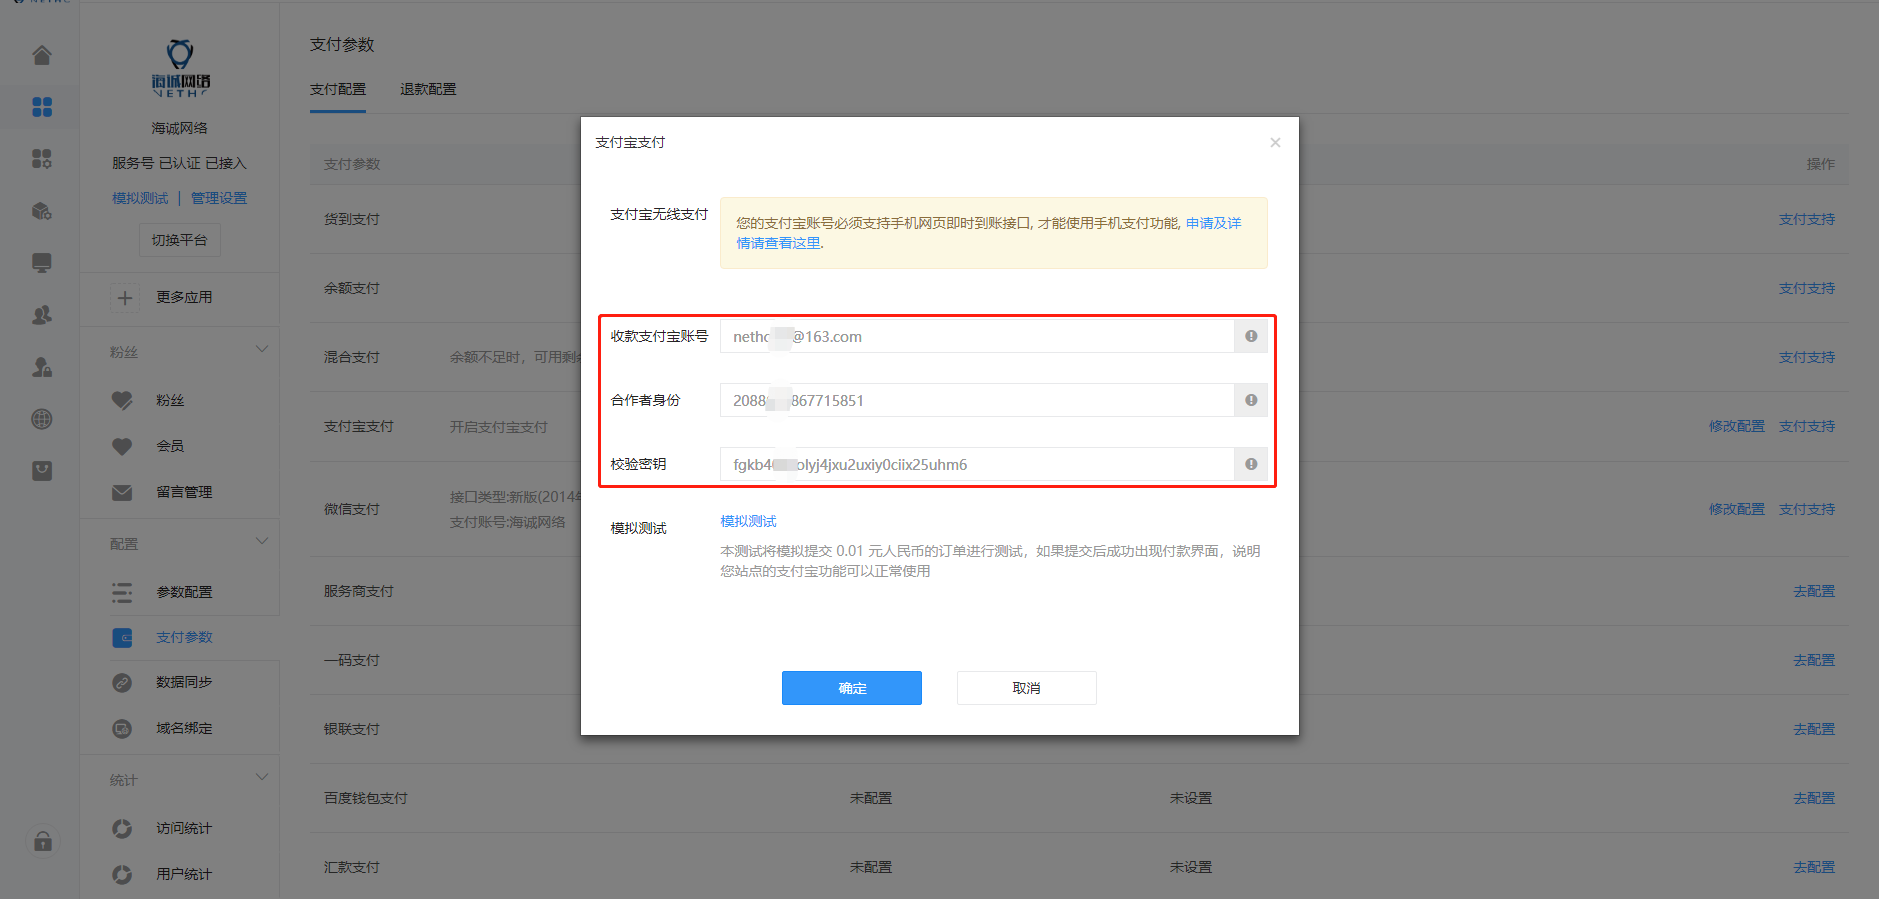Open 留言管理 menu item
This screenshot has width=1879, height=899.
[x=184, y=492]
